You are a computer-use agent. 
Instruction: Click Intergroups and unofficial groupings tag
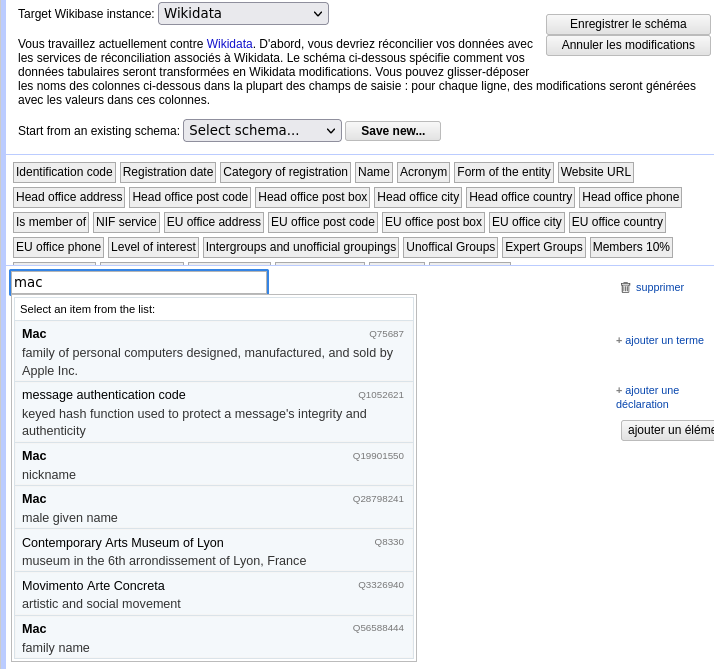[x=301, y=247]
